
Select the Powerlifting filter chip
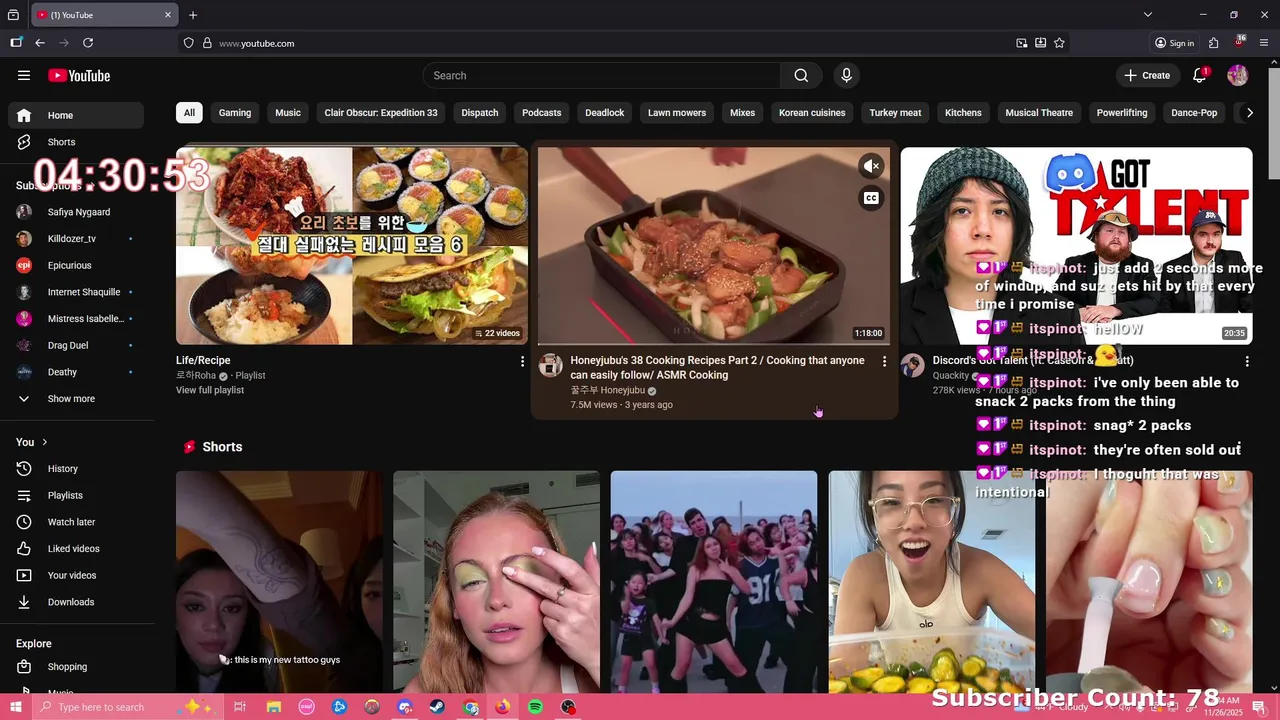point(1122,113)
